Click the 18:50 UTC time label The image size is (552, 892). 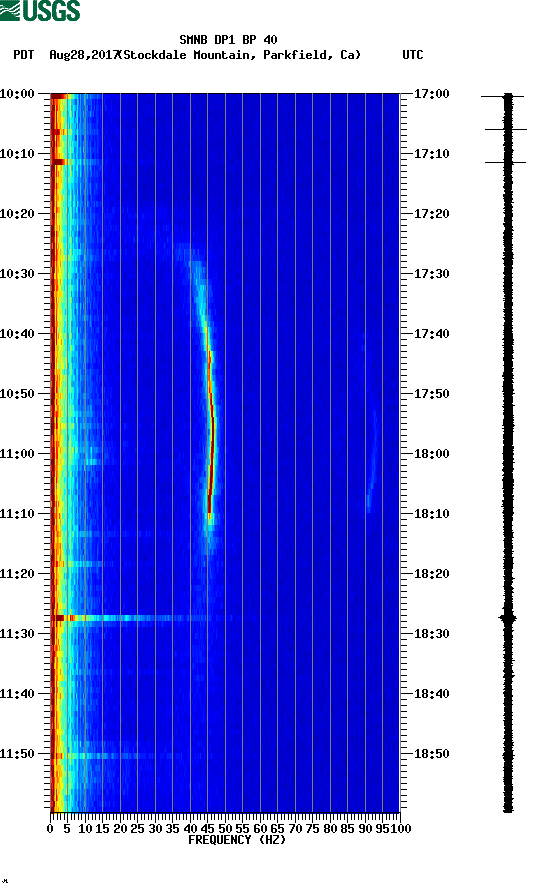[x=431, y=754]
